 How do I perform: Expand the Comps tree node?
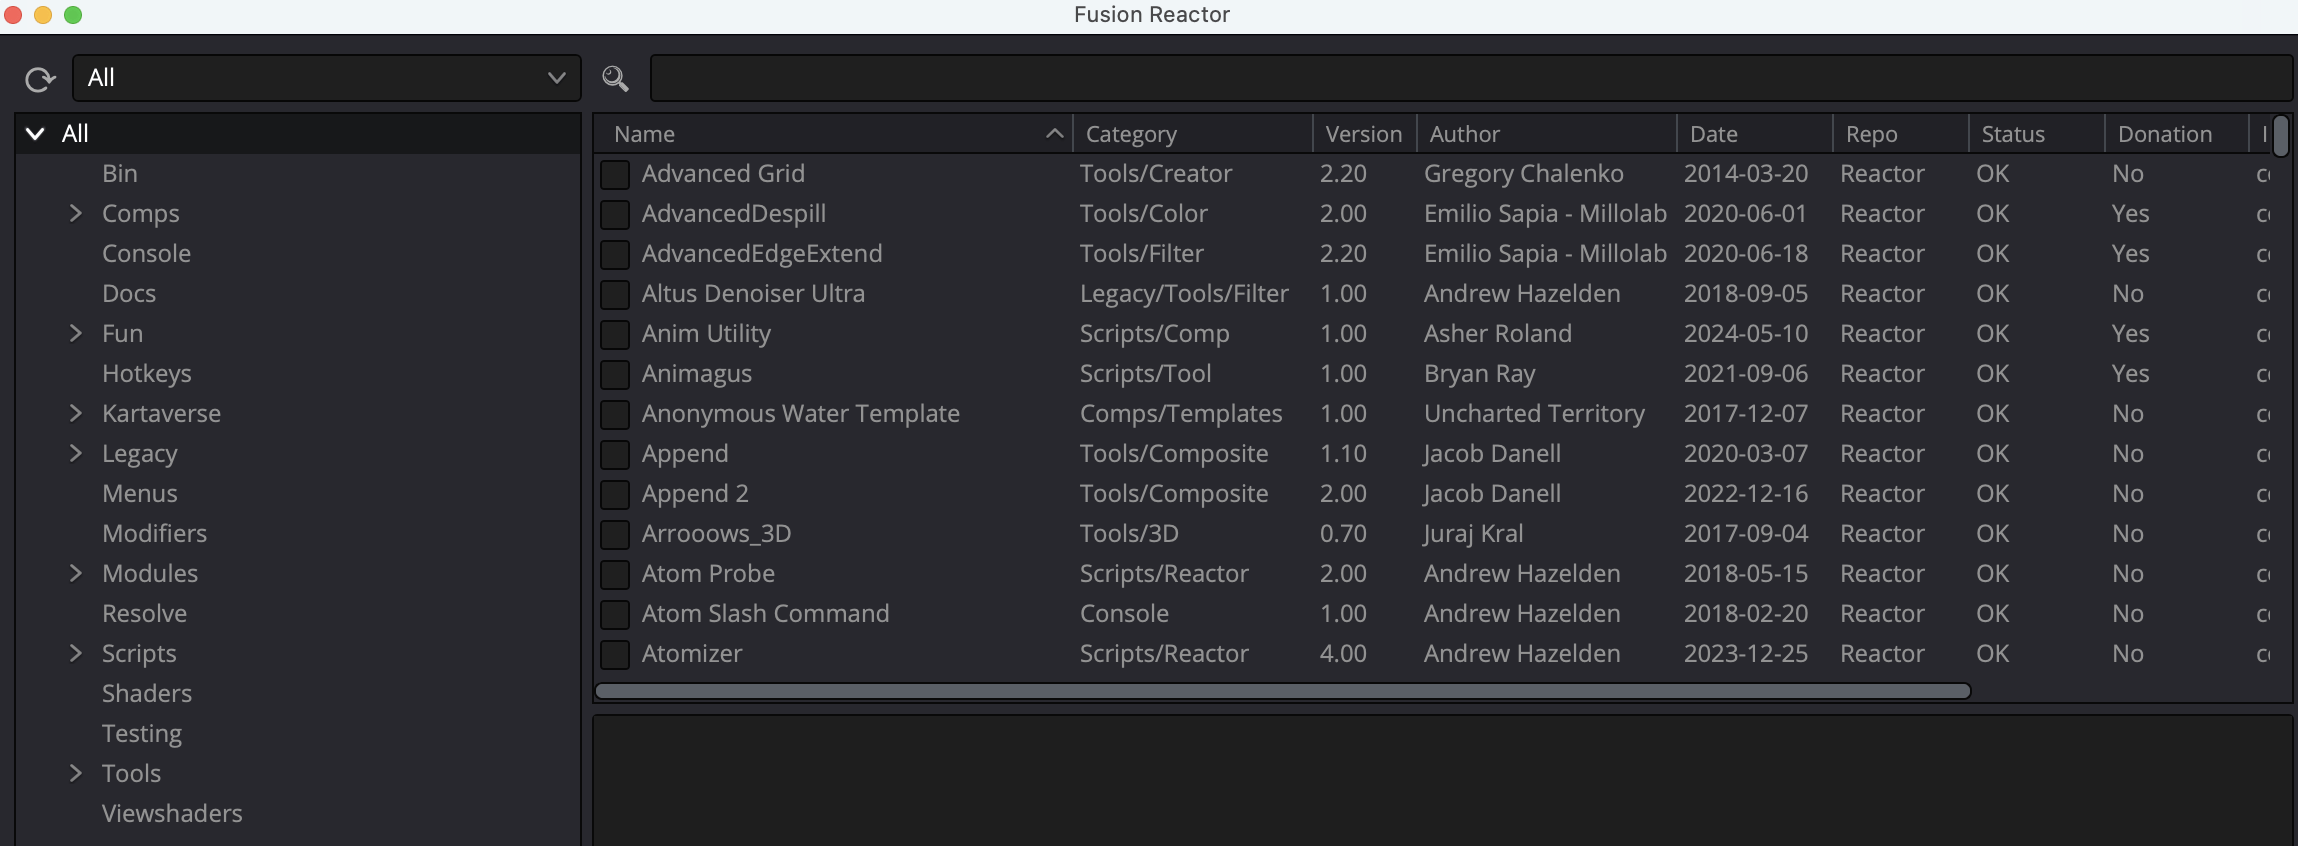pyautogui.click(x=75, y=213)
